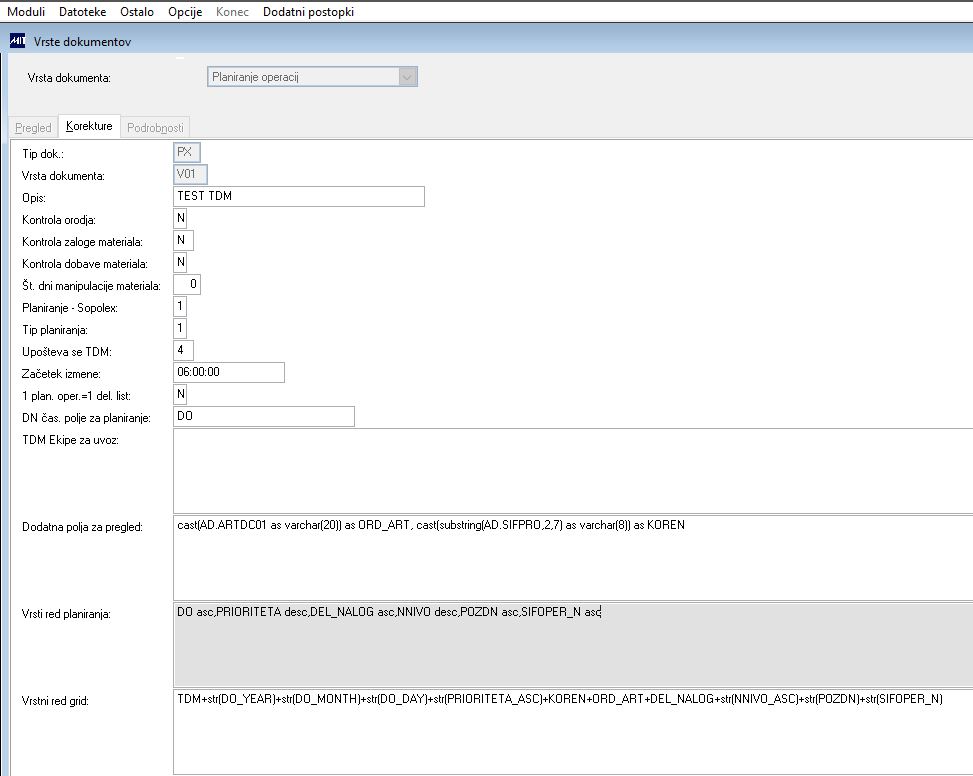
Task: Click the Dodatna polja za pregled text area
Action: pyautogui.click(x=573, y=558)
